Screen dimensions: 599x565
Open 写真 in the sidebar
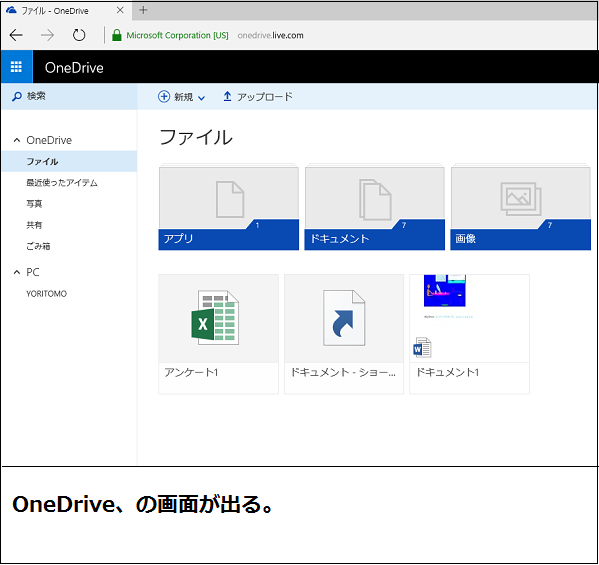click(x=34, y=204)
